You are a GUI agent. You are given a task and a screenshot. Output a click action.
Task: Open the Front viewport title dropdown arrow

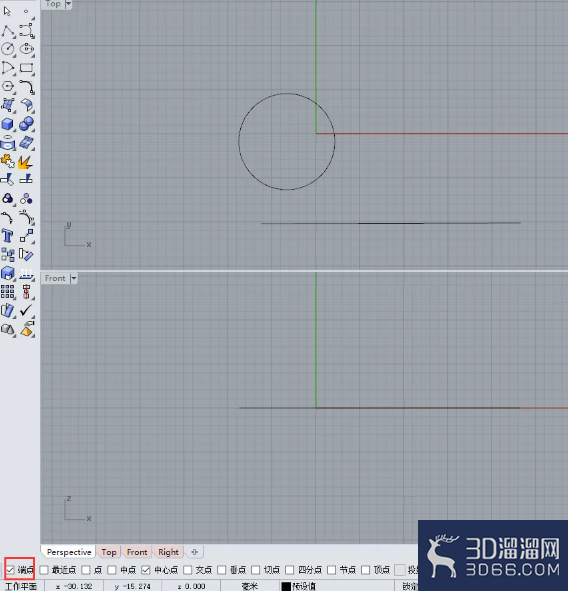pos(73,278)
